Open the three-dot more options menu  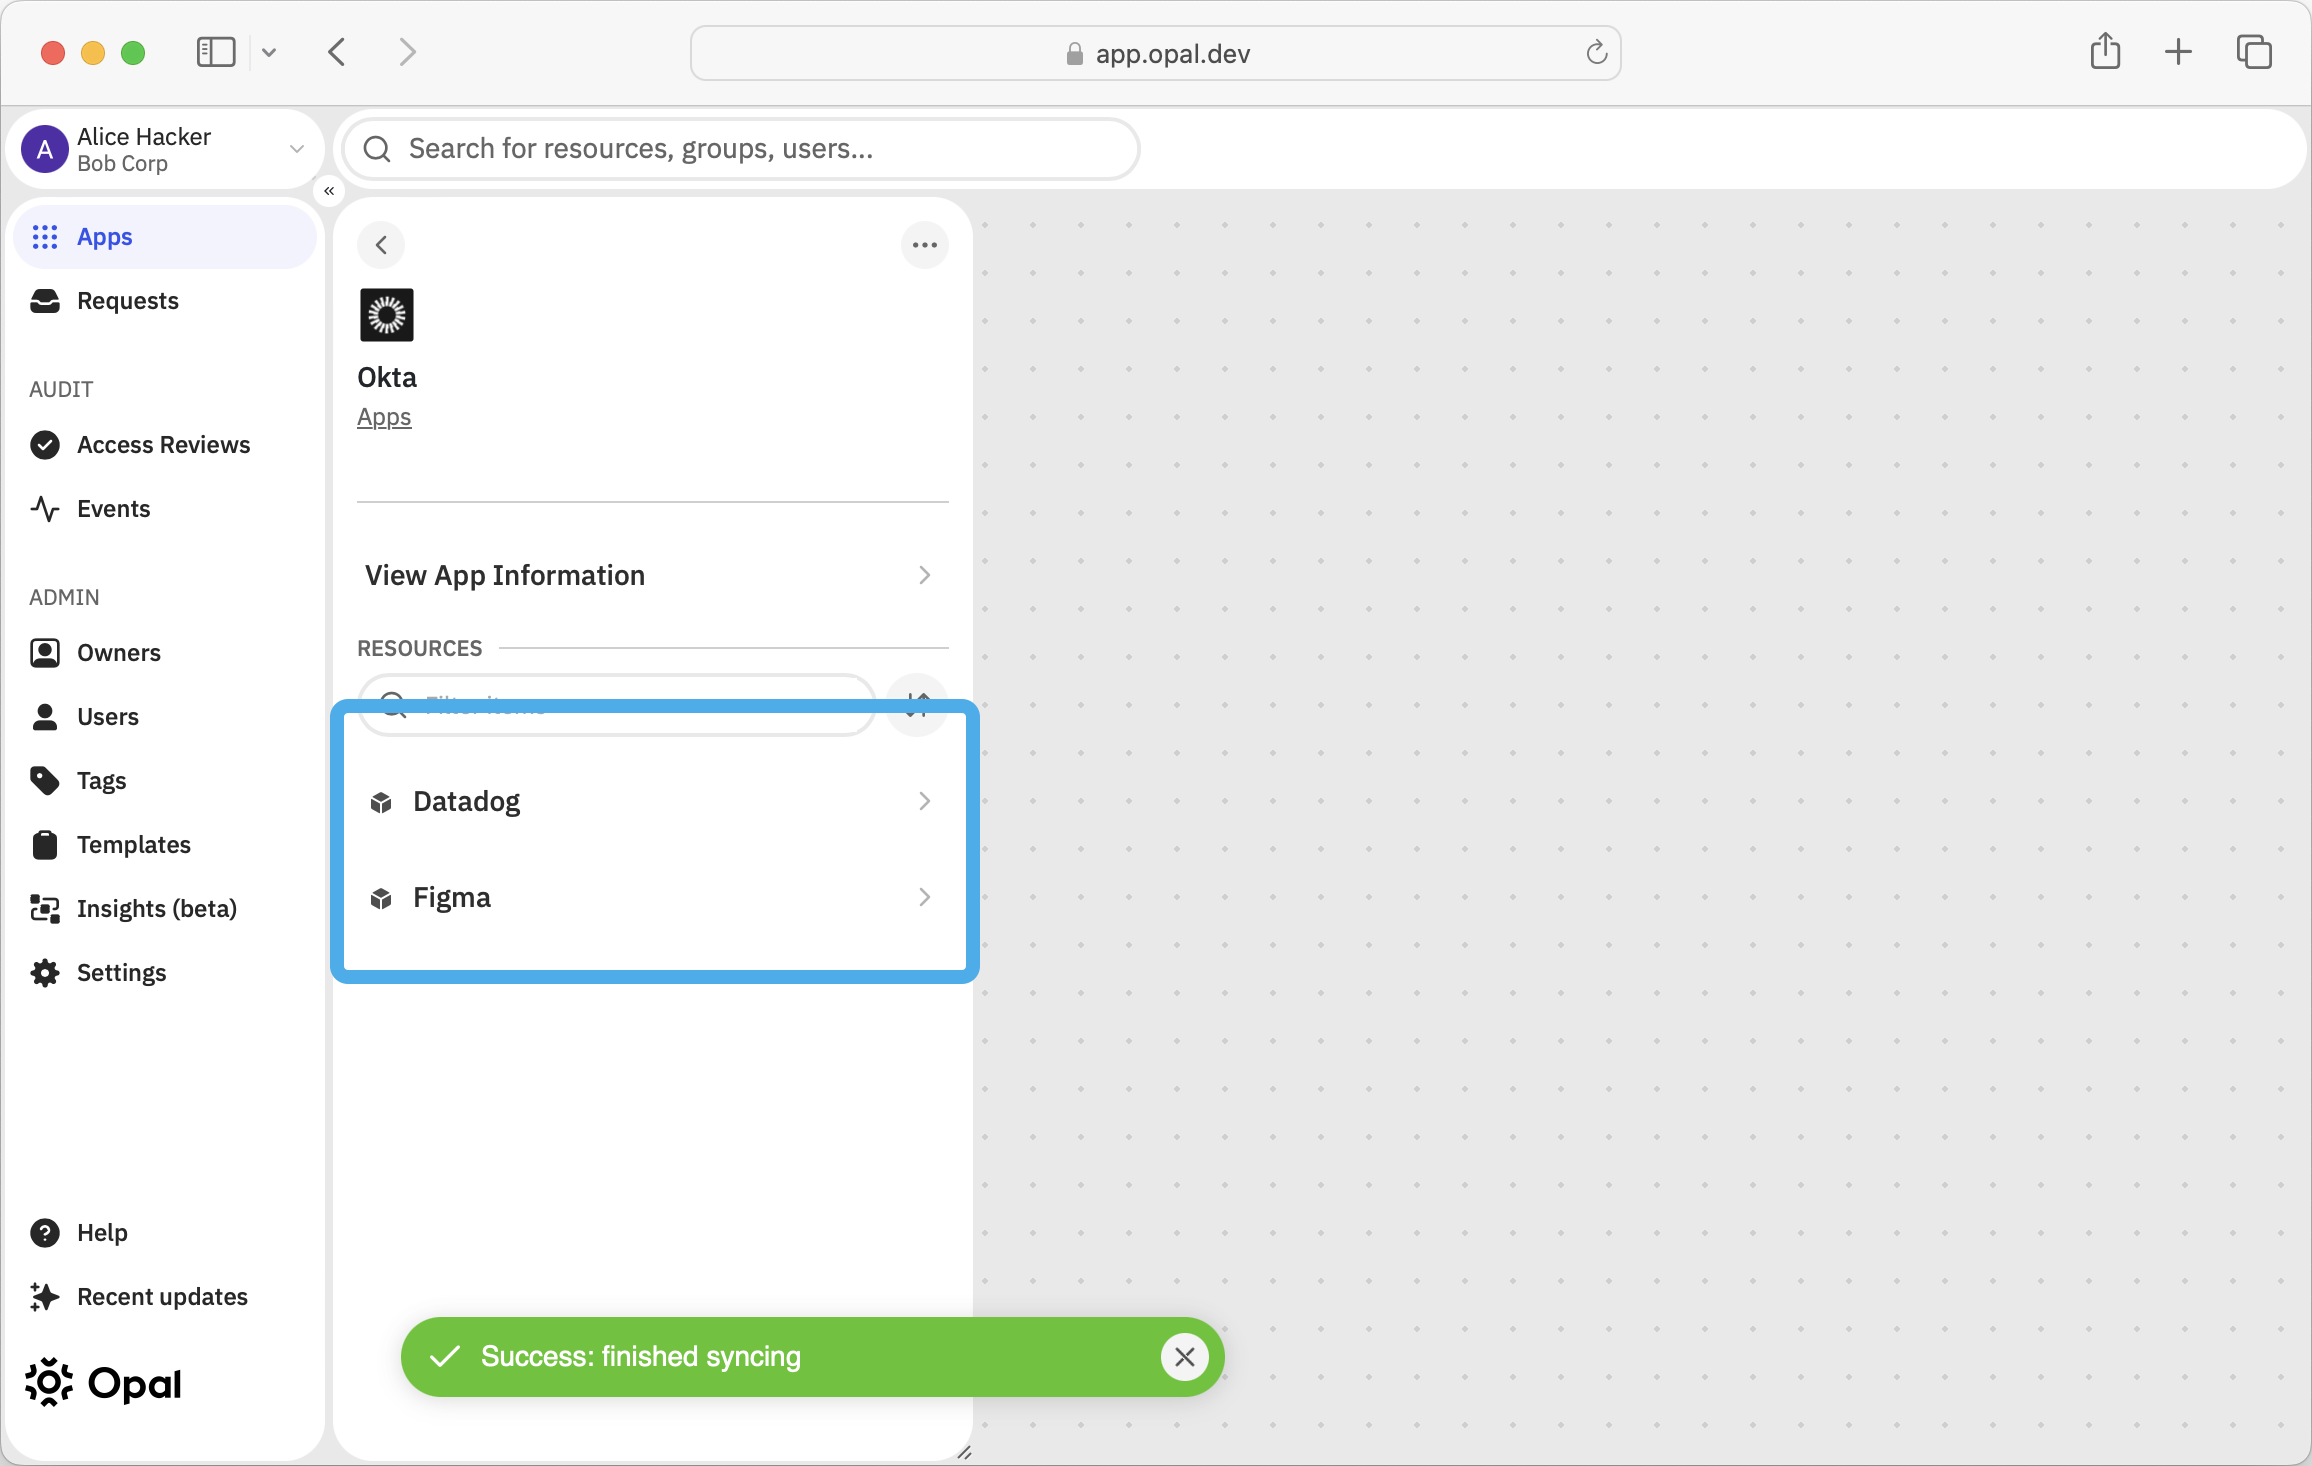coord(925,245)
